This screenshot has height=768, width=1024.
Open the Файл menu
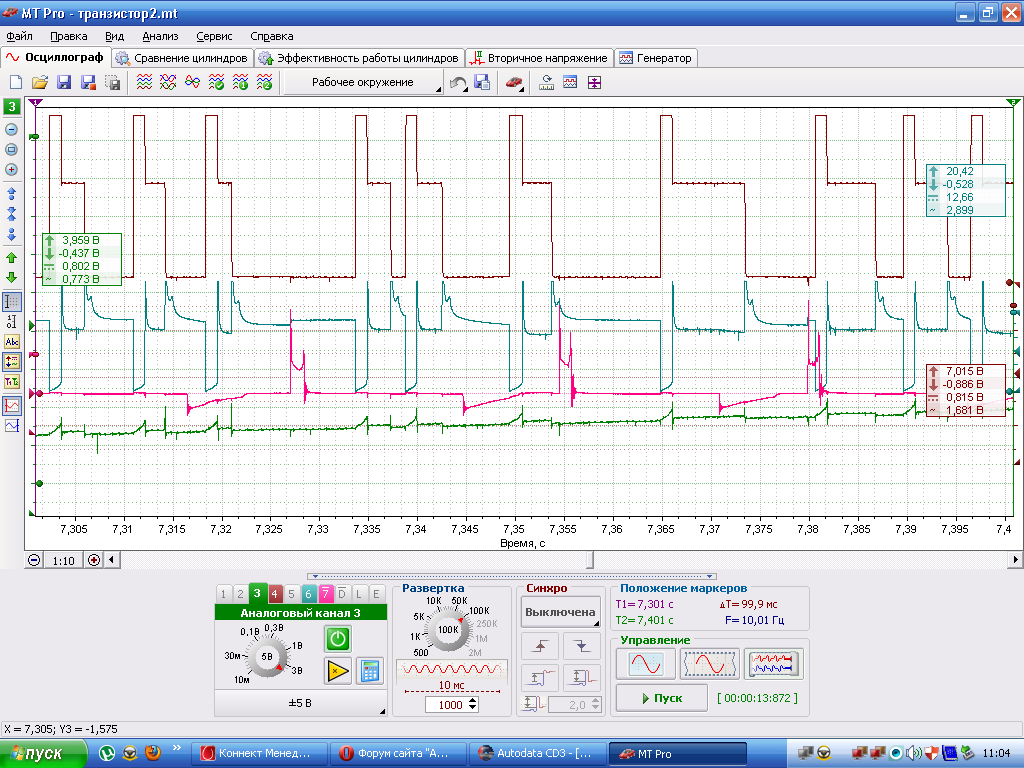click(19, 37)
